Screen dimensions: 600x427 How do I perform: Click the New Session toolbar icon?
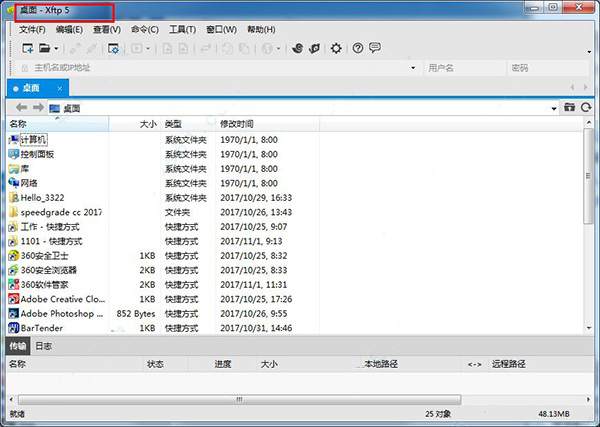pos(28,48)
